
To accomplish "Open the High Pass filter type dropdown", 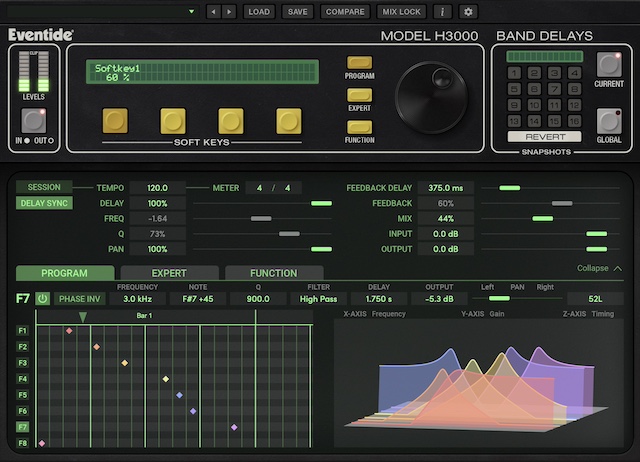I will [320, 298].
